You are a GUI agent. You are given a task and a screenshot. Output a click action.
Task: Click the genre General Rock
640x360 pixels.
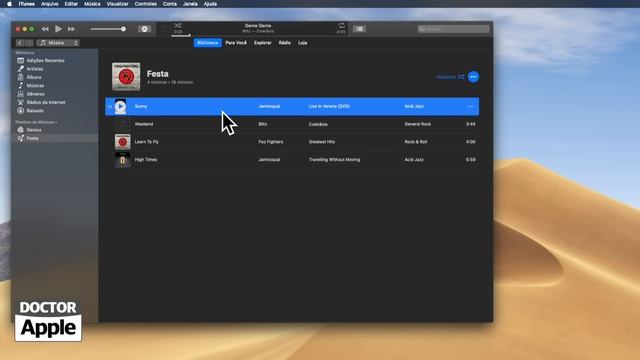click(x=418, y=124)
